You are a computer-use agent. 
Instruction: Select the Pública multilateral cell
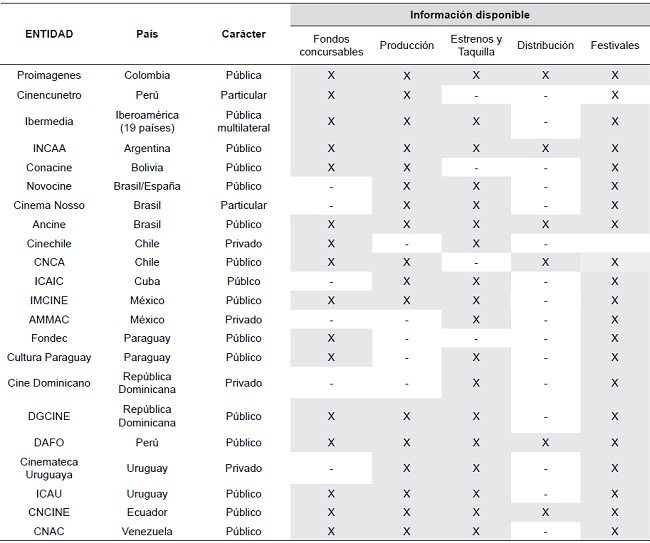tap(243, 121)
